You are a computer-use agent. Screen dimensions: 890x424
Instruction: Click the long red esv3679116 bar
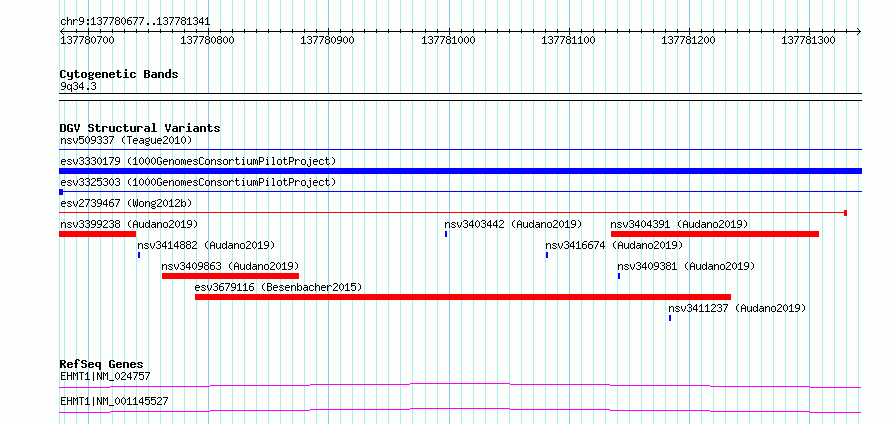[x=463, y=297]
